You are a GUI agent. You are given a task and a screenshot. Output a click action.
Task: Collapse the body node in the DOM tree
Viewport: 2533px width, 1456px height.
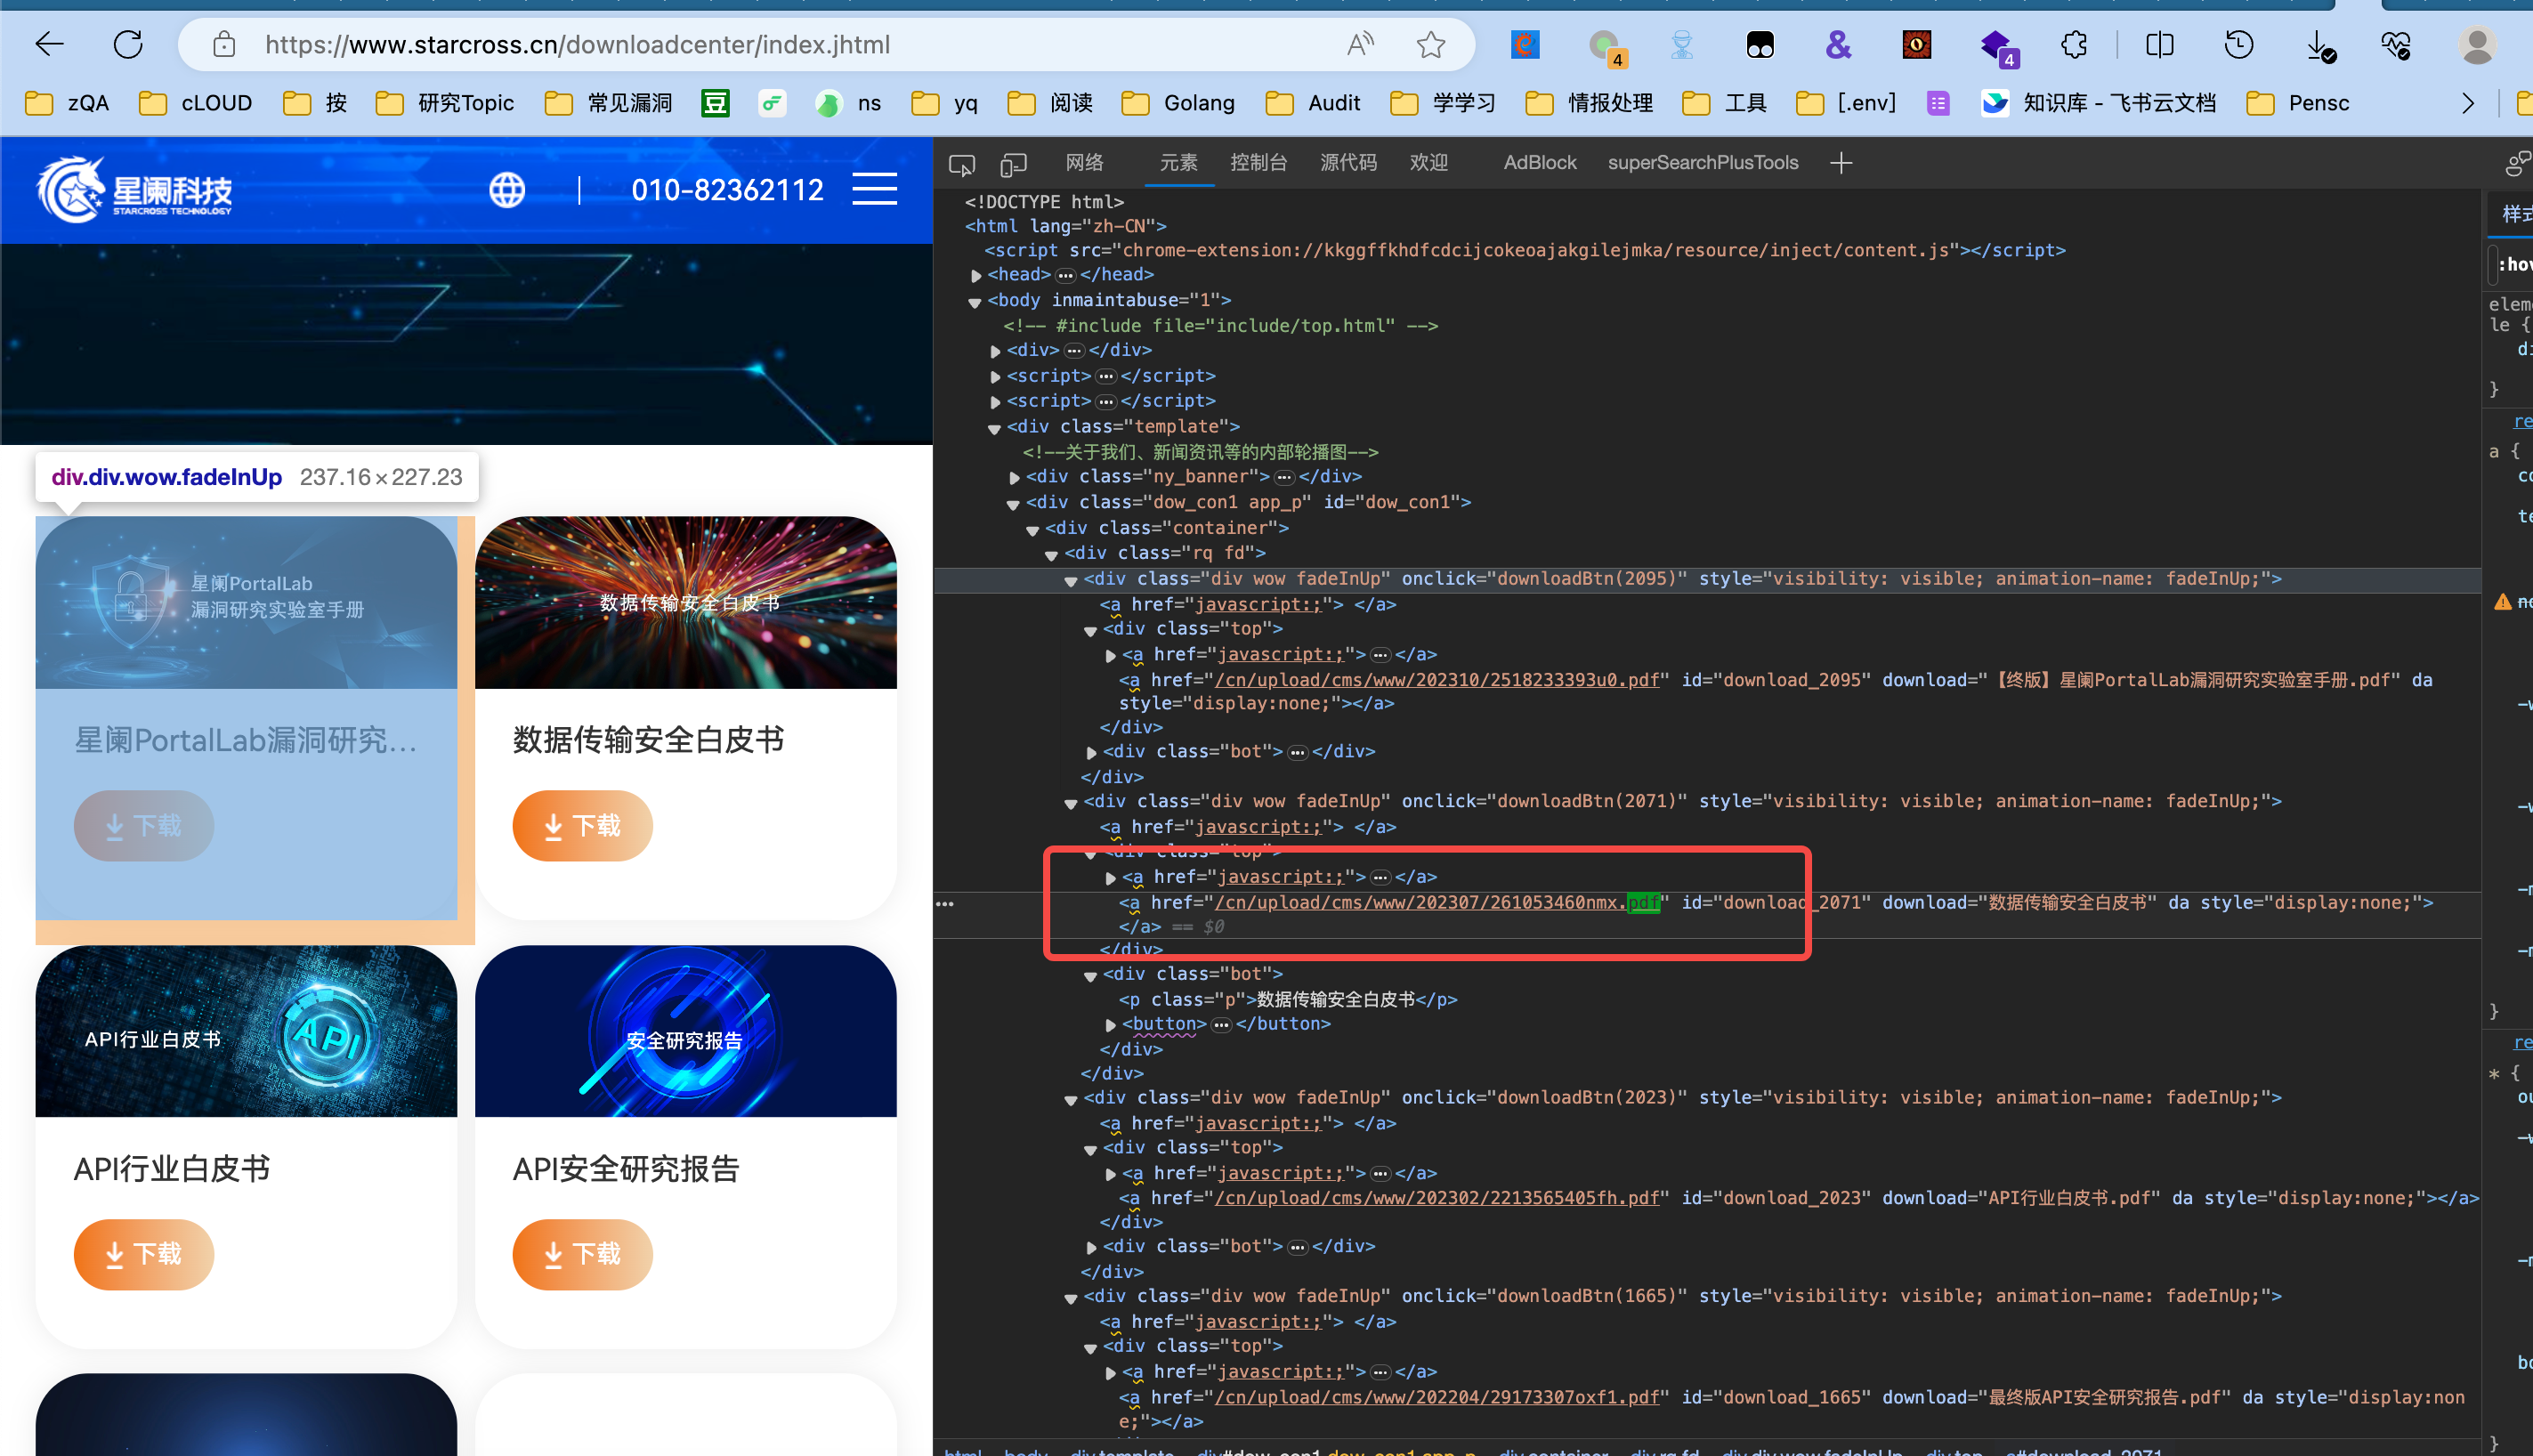[975, 301]
